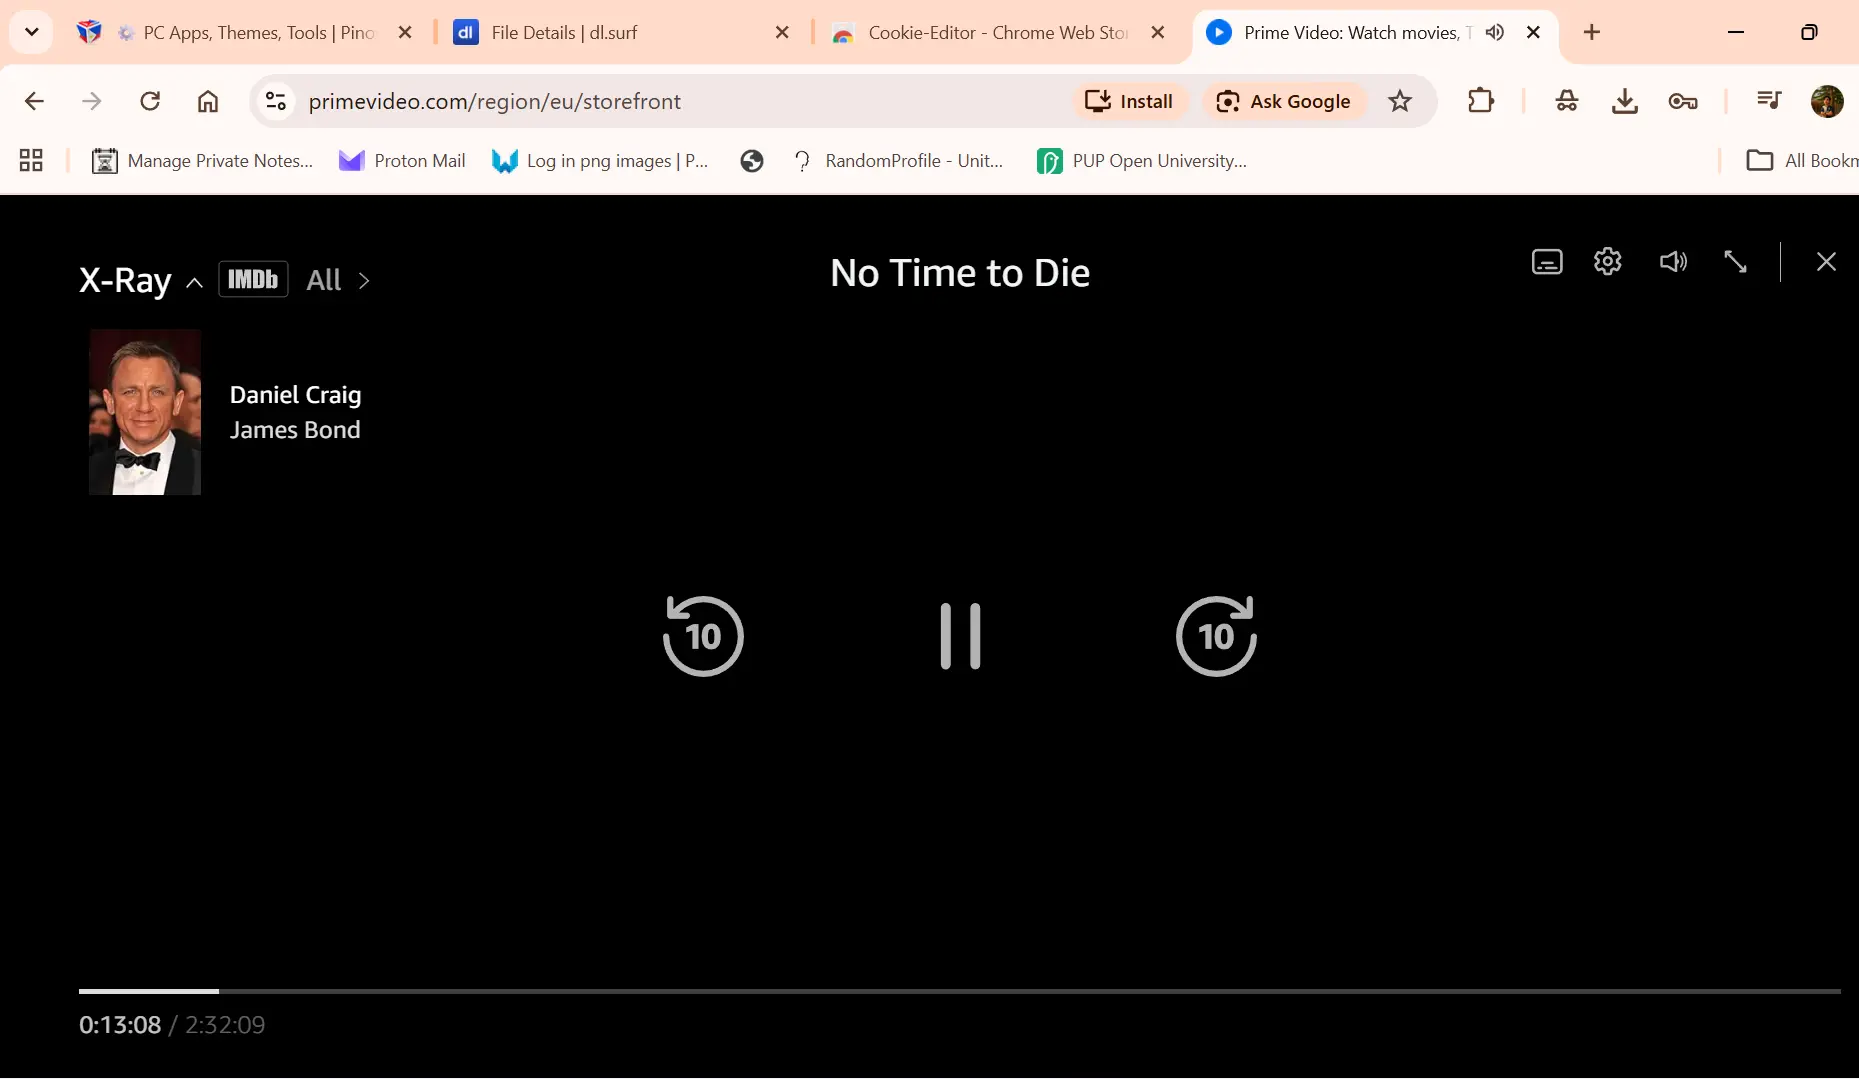Open All Bookmarks folder
The image size is (1859, 1079).
tap(1802, 161)
